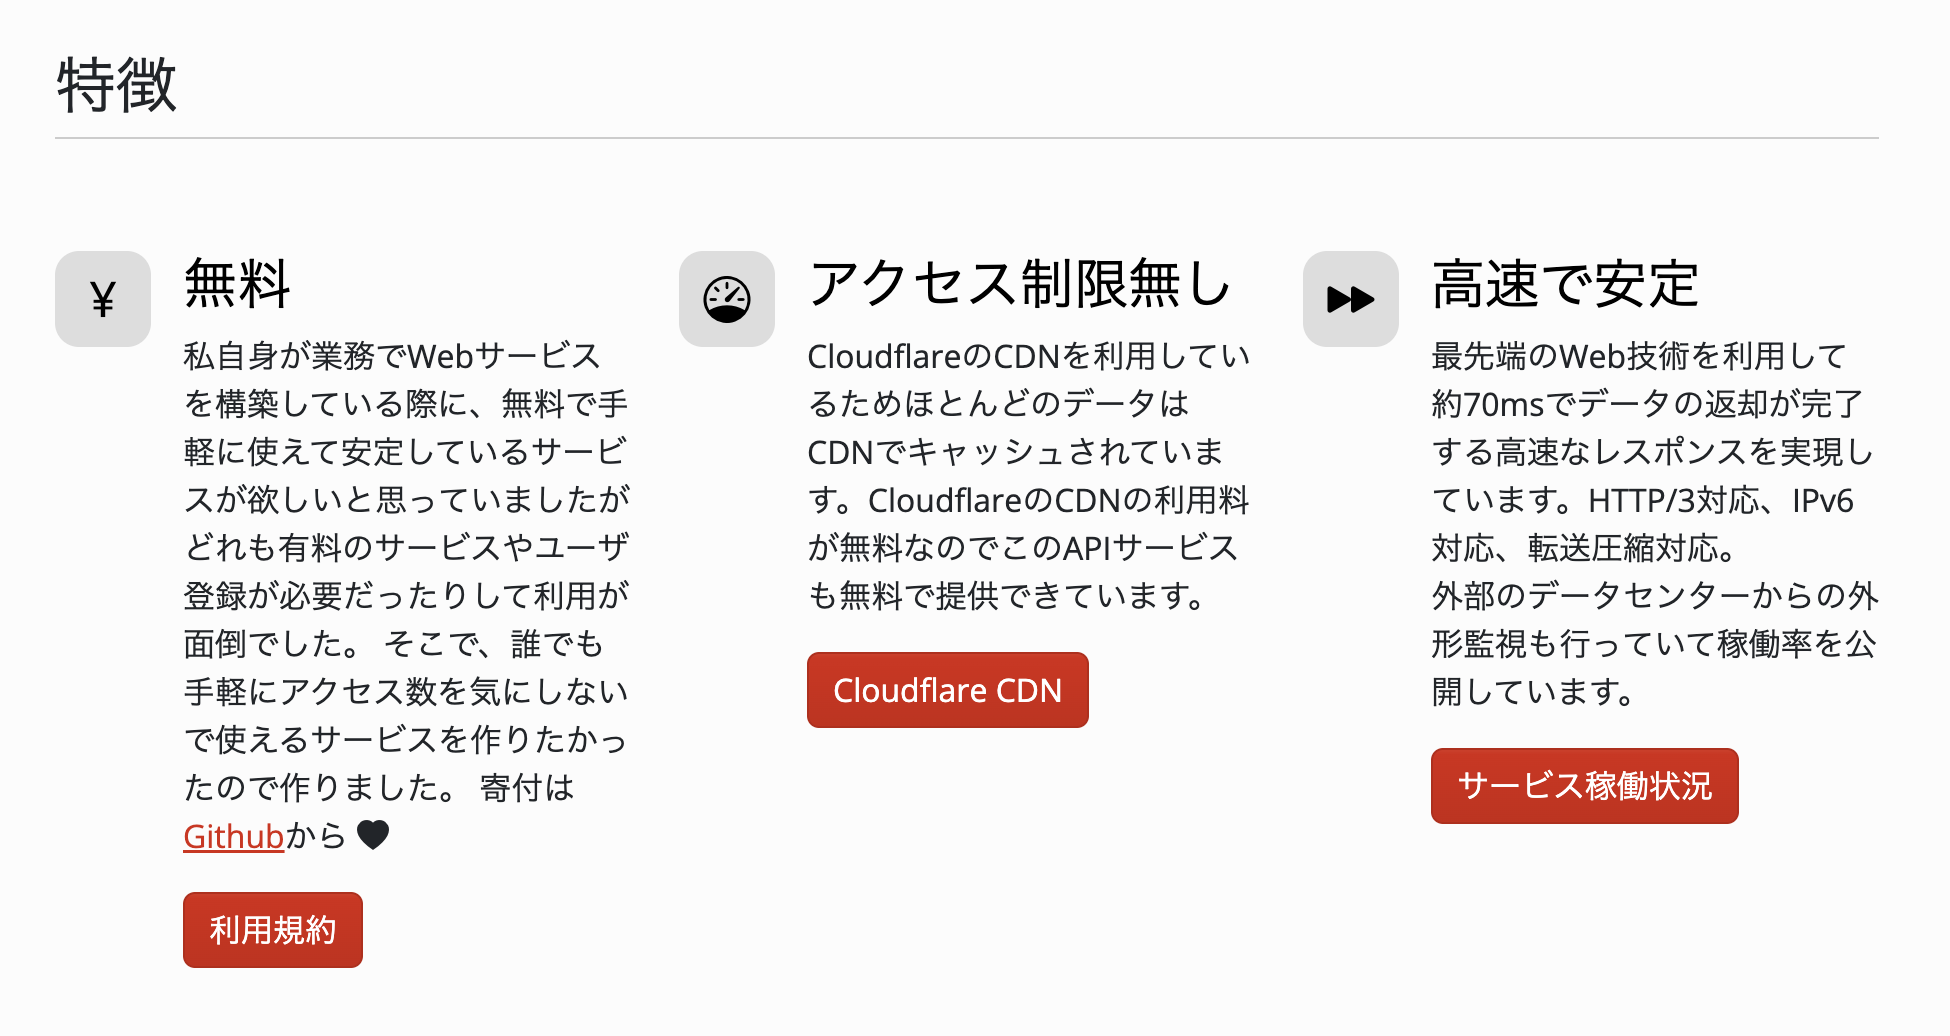Click the yen currency icon

(103, 299)
